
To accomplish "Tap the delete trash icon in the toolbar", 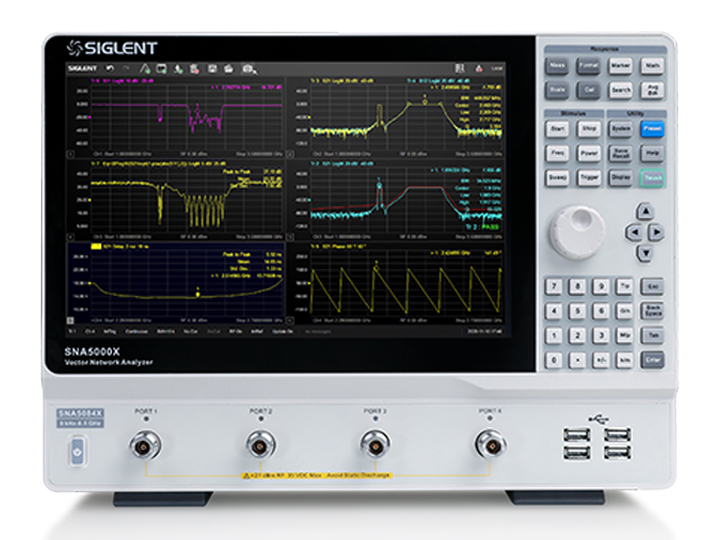I will point(195,68).
